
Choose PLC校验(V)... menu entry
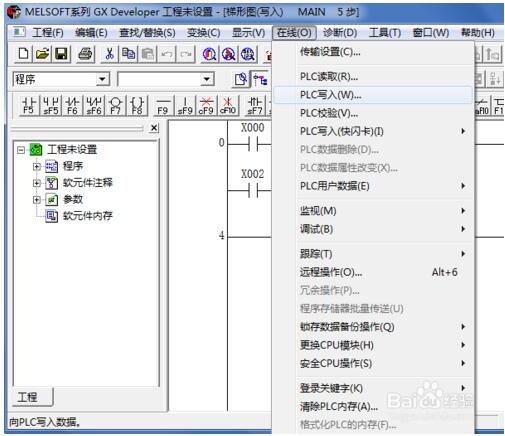click(x=373, y=113)
